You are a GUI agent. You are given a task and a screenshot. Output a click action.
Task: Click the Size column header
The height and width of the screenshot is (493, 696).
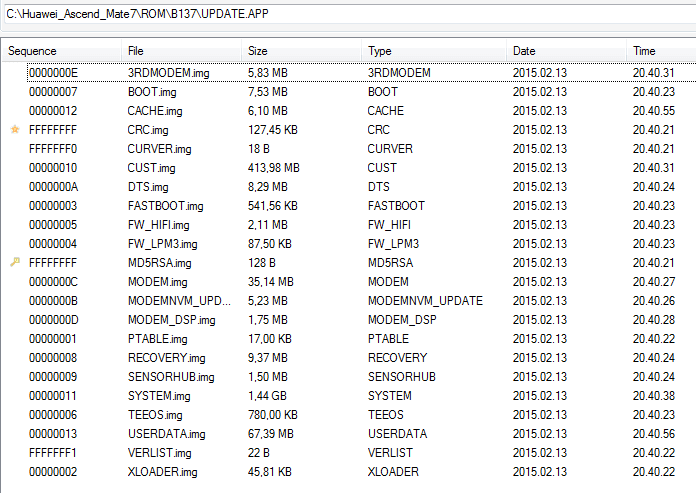click(301, 51)
